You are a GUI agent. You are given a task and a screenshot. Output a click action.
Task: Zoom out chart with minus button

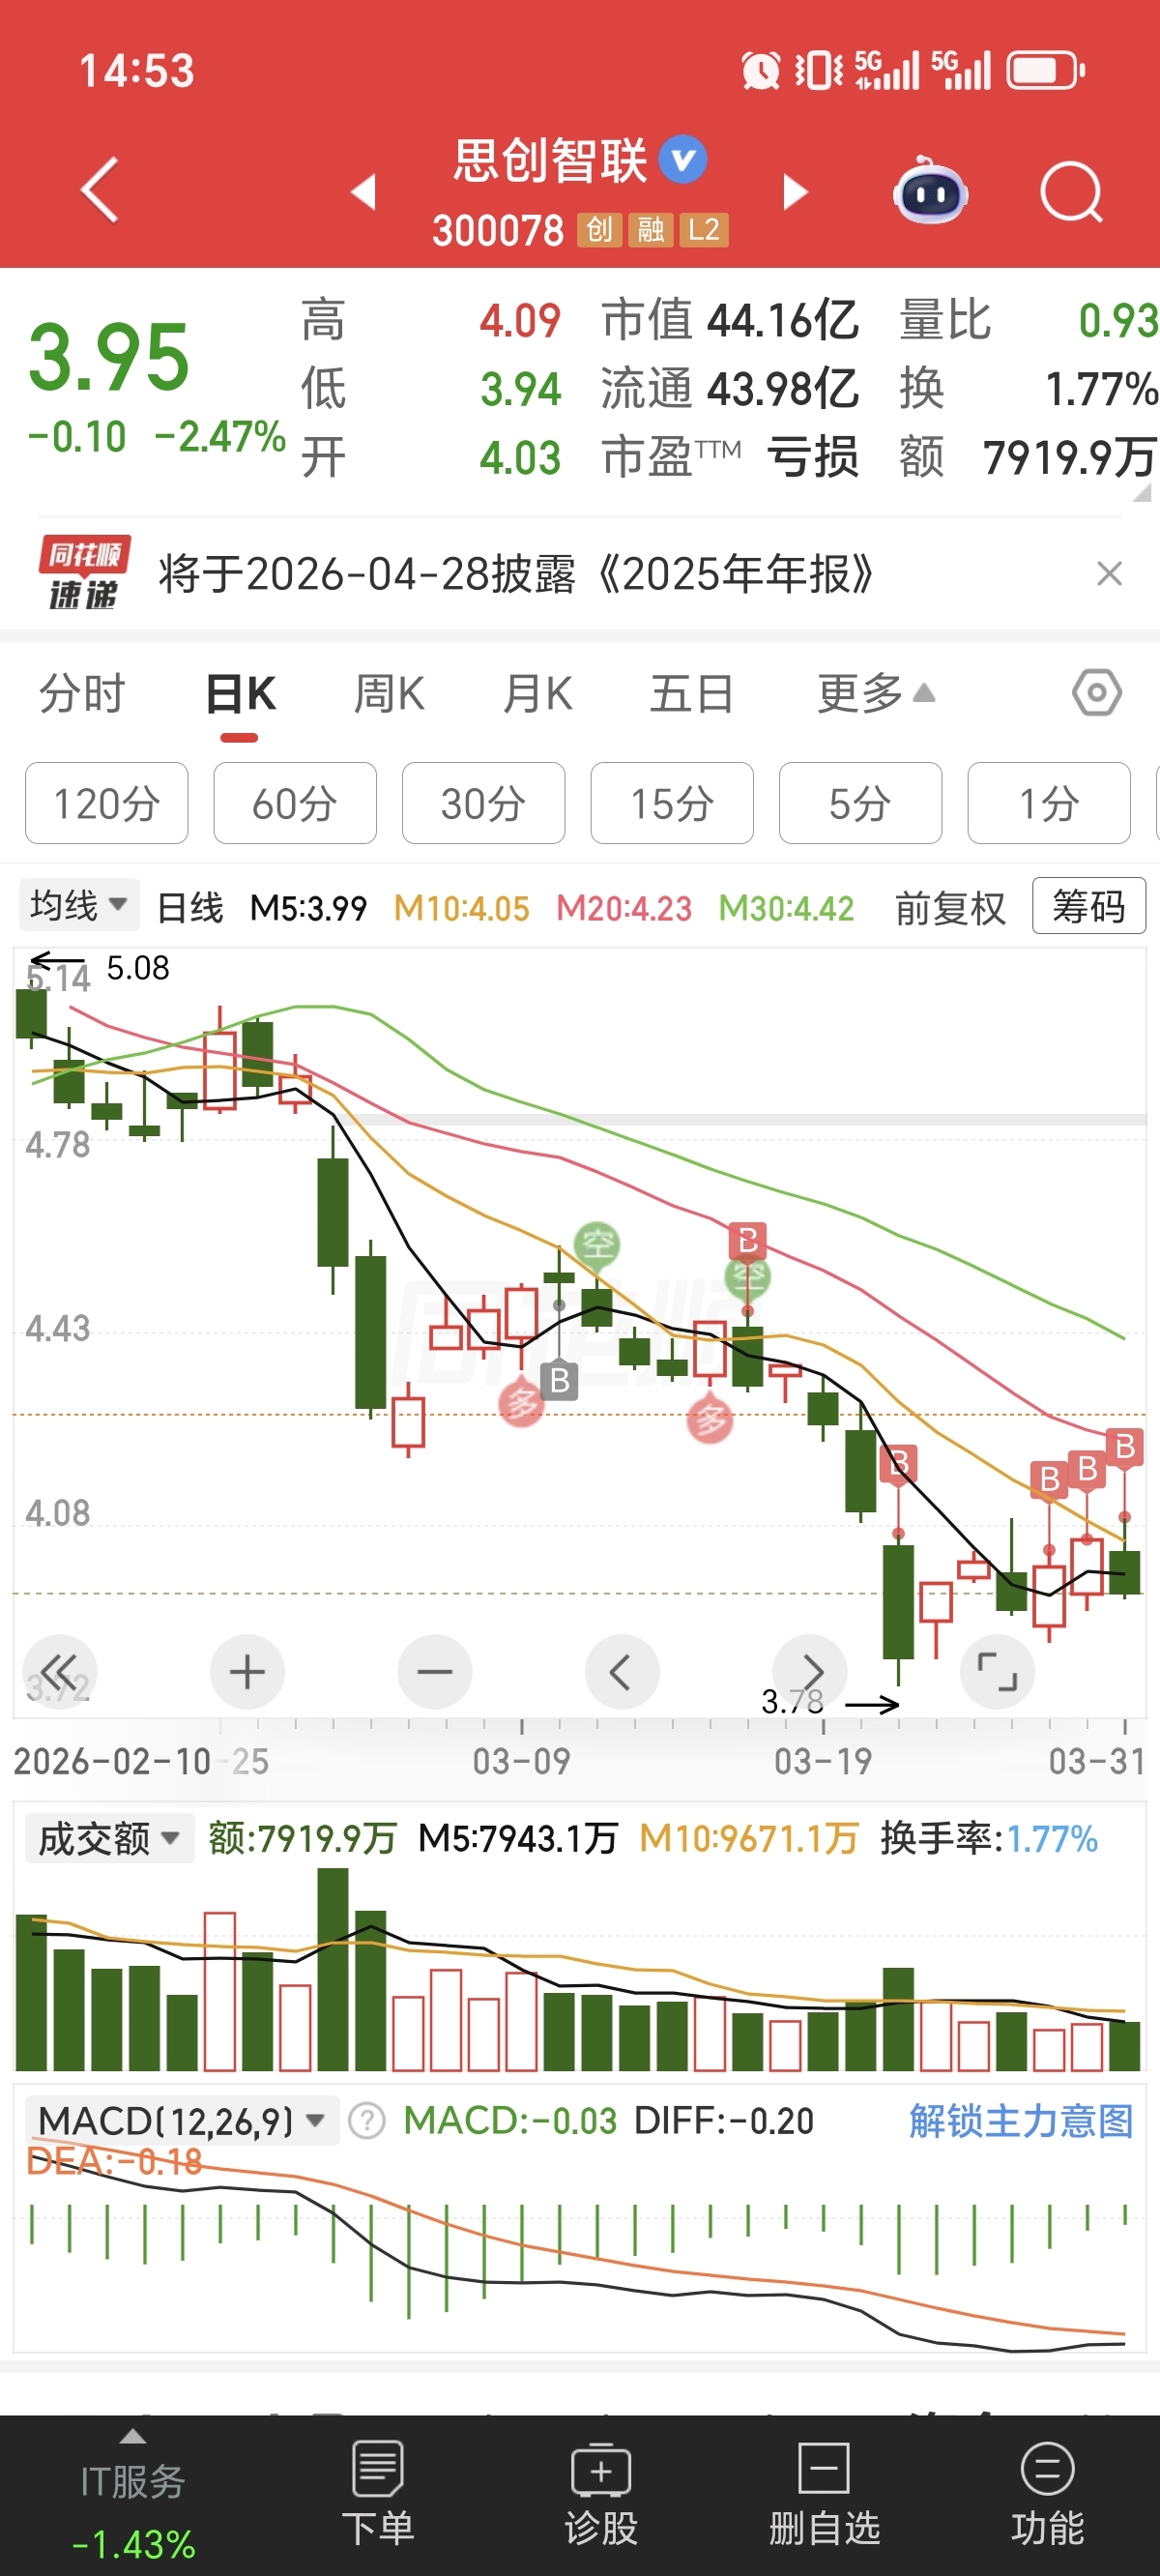pos(435,1672)
